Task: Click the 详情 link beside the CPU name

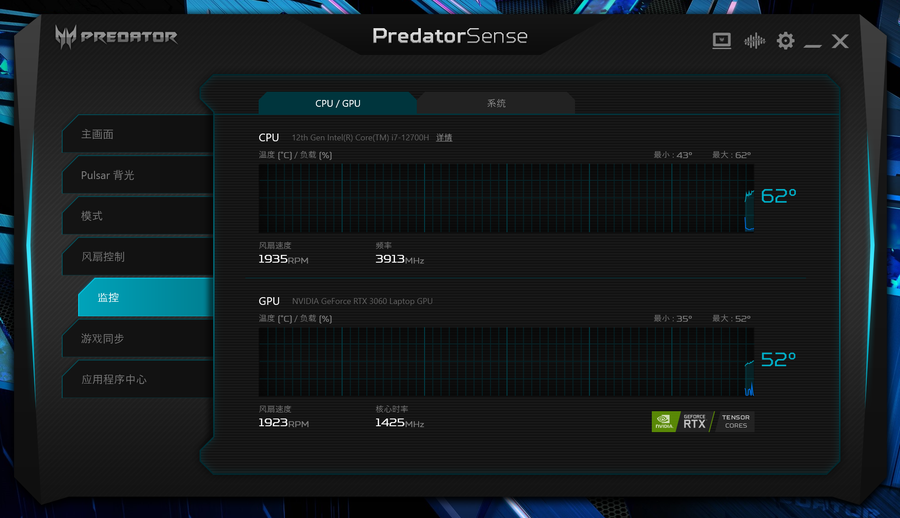Action: coord(444,138)
